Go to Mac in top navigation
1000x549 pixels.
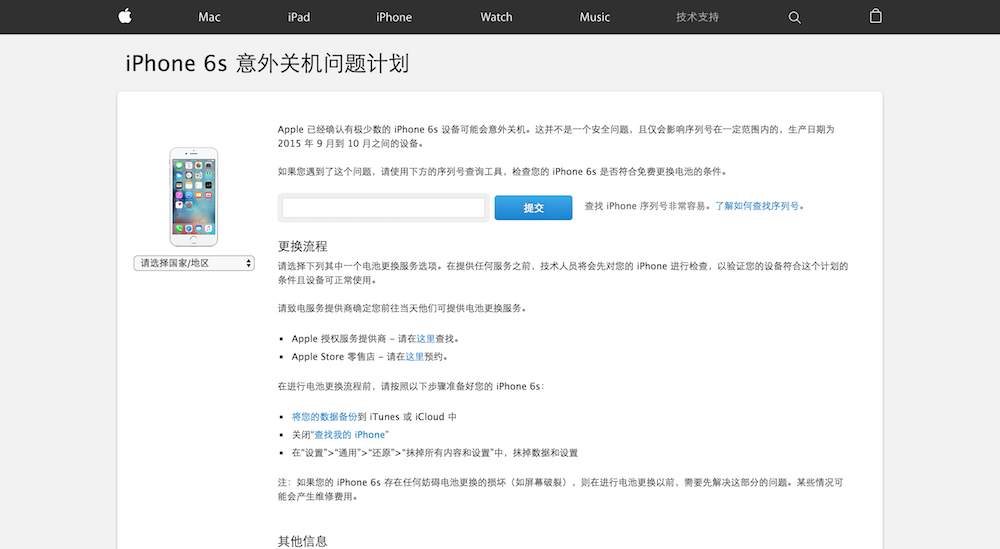(209, 17)
